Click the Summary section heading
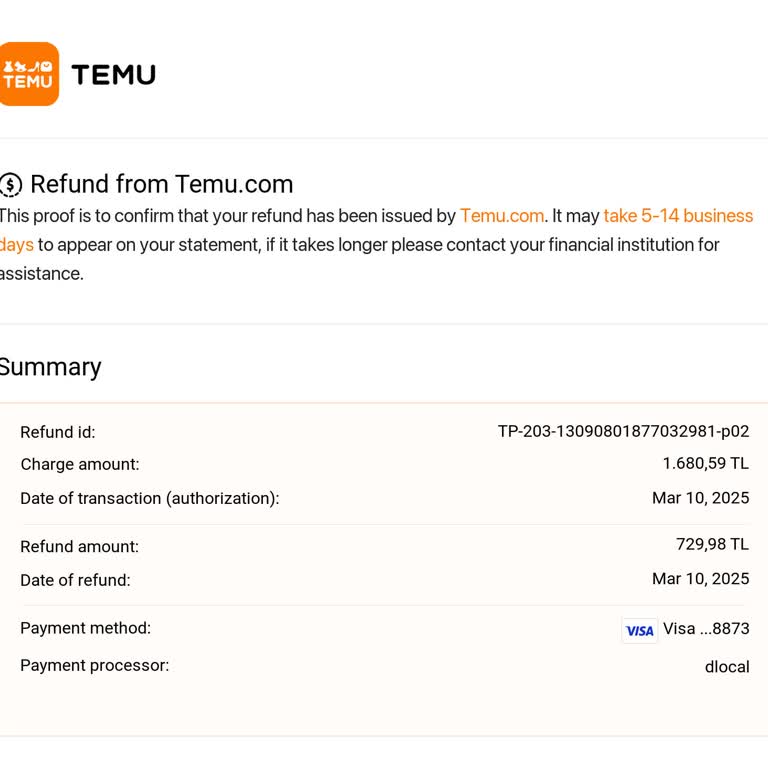768x768 pixels. [50, 367]
